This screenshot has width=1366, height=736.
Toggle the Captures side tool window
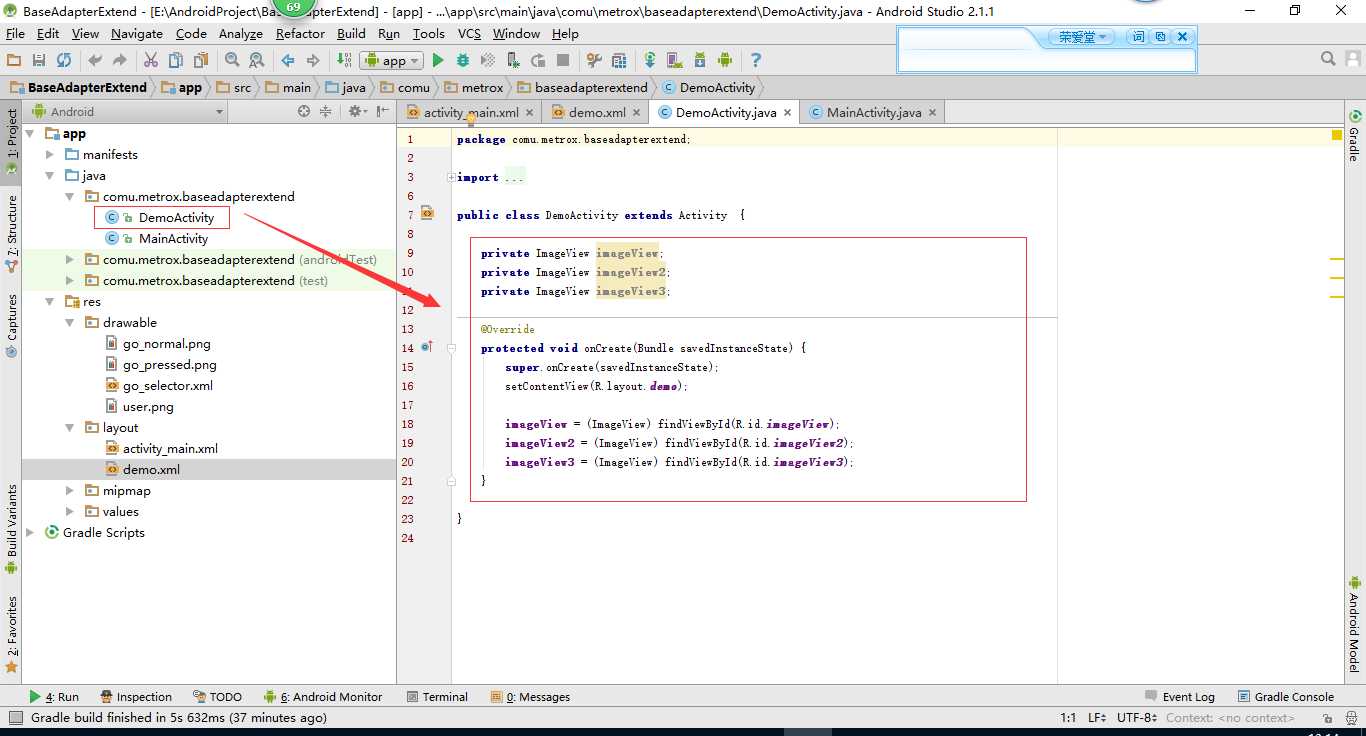coord(12,325)
